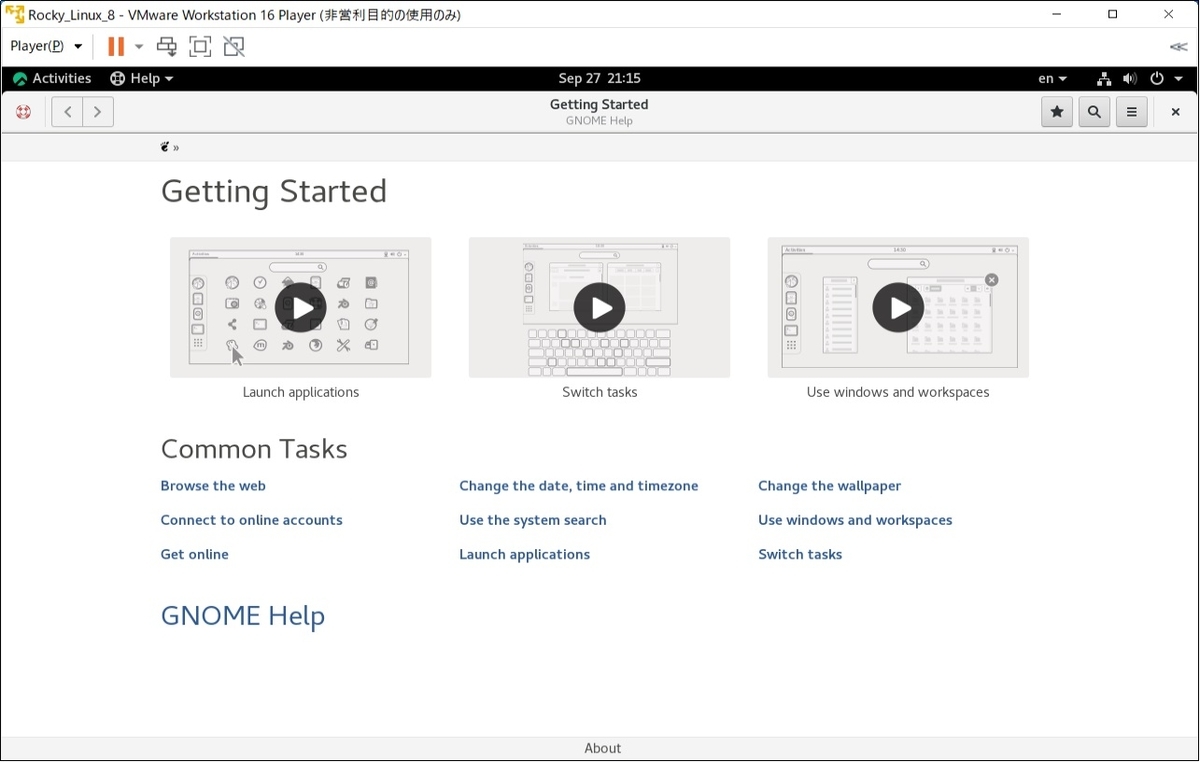The height and width of the screenshot is (762, 1200).
Task: Enter full screen mode in VMware
Action: click(200, 46)
